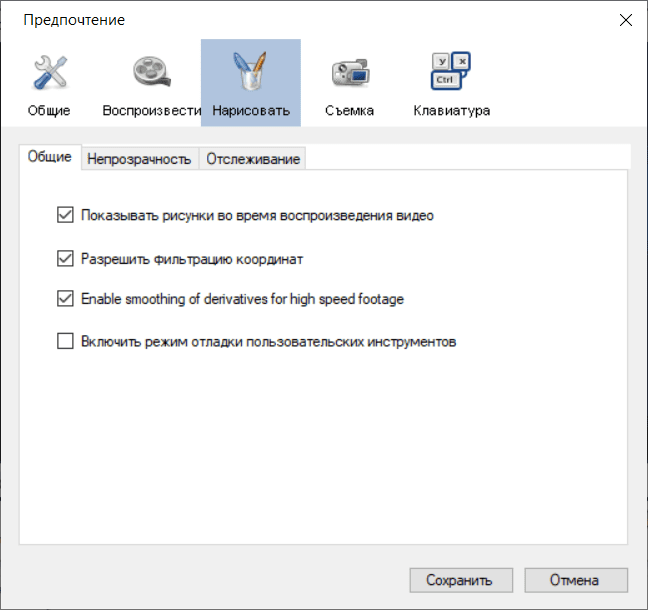Open the Общие wrench-and-screwdriver icon section

pos(49,73)
